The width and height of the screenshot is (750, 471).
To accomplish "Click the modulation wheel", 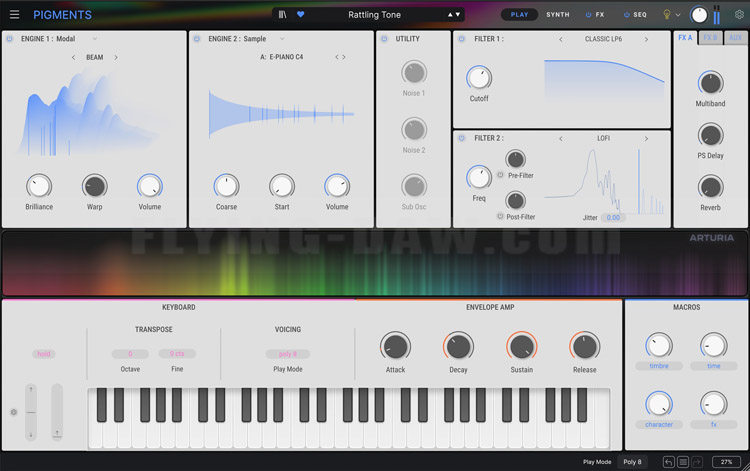I will (57, 412).
